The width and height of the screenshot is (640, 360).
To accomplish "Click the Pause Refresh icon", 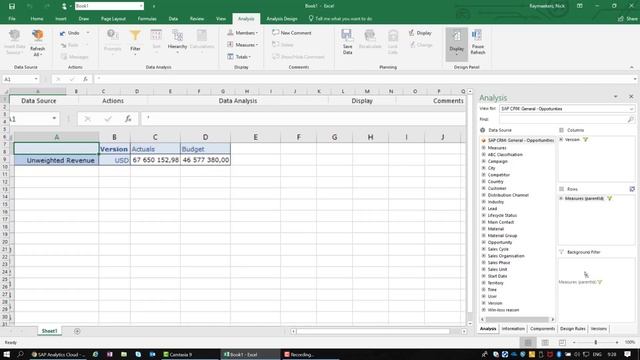I will (x=477, y=35).
